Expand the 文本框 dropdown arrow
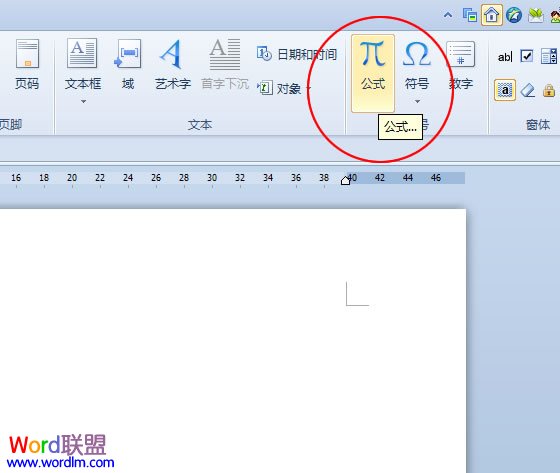 click(x=83, y=102)
